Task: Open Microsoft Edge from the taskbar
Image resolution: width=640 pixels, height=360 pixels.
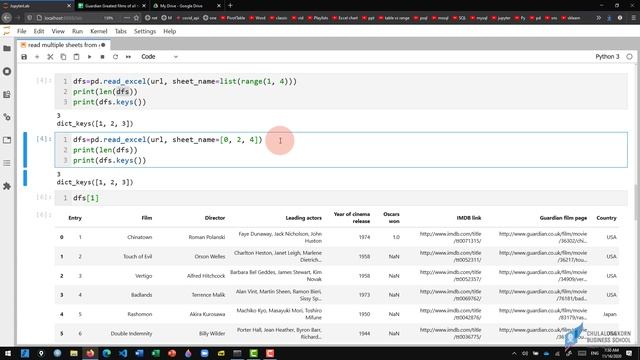Action: pos(107,353)
